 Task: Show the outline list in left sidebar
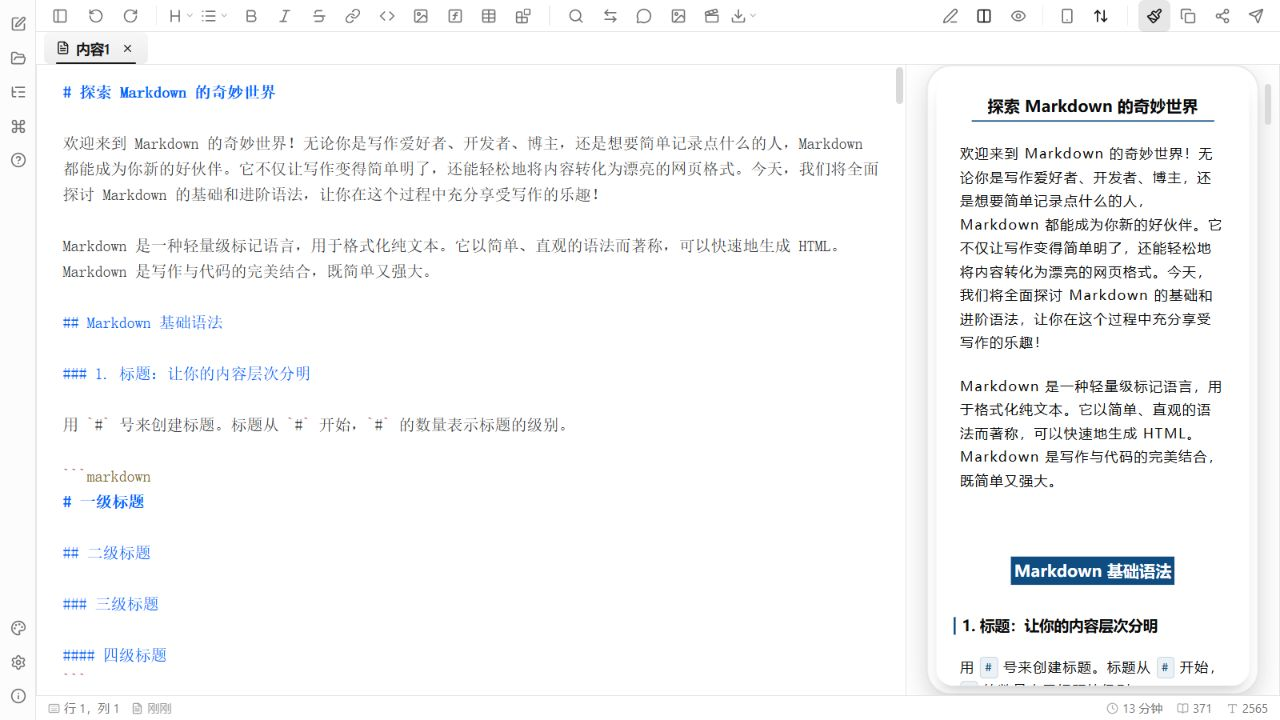click(18, 92)
